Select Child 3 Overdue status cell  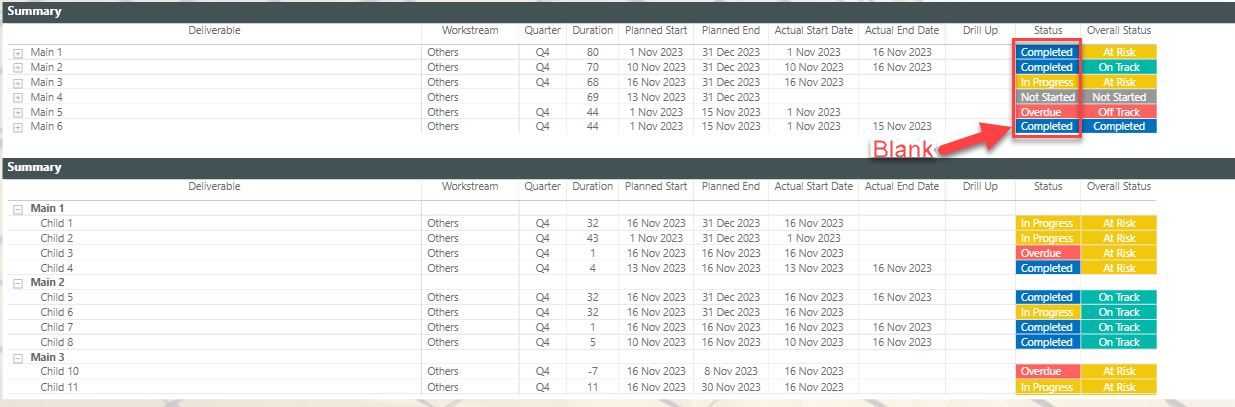coord(1047,253)
